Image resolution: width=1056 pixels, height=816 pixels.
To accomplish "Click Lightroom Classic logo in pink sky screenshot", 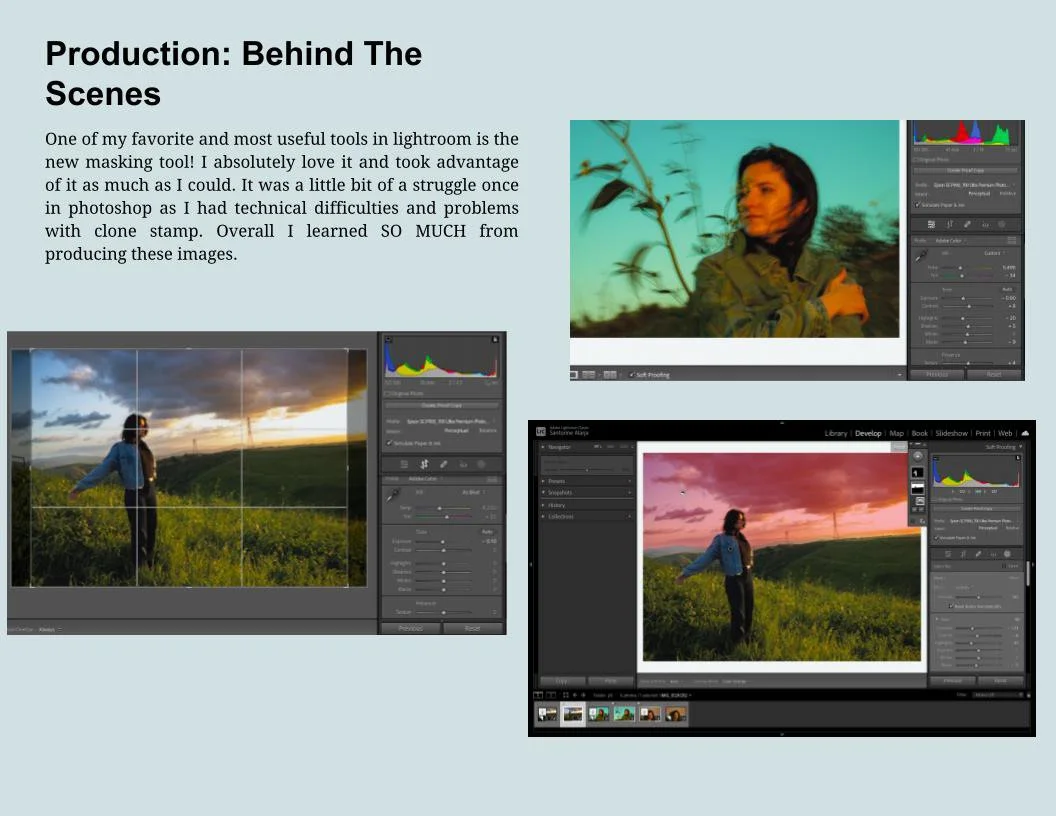I will (540, 432).
